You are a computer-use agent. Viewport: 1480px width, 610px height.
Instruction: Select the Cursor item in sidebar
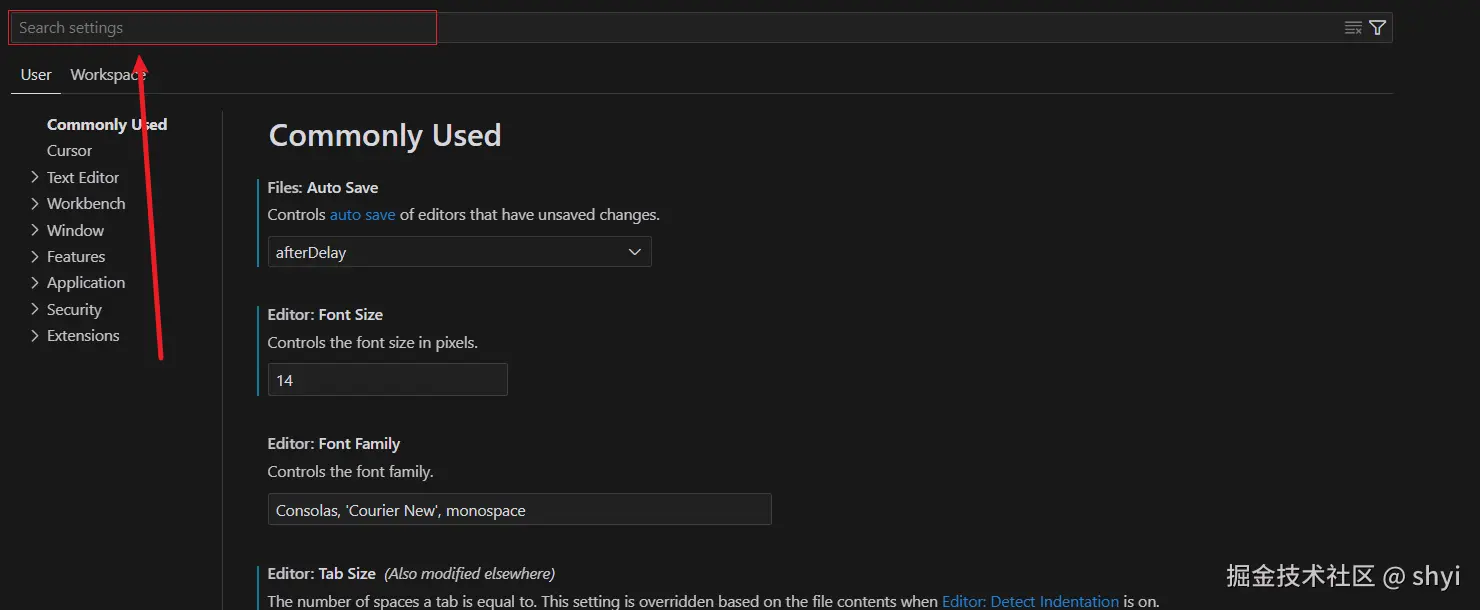[69, 151]
